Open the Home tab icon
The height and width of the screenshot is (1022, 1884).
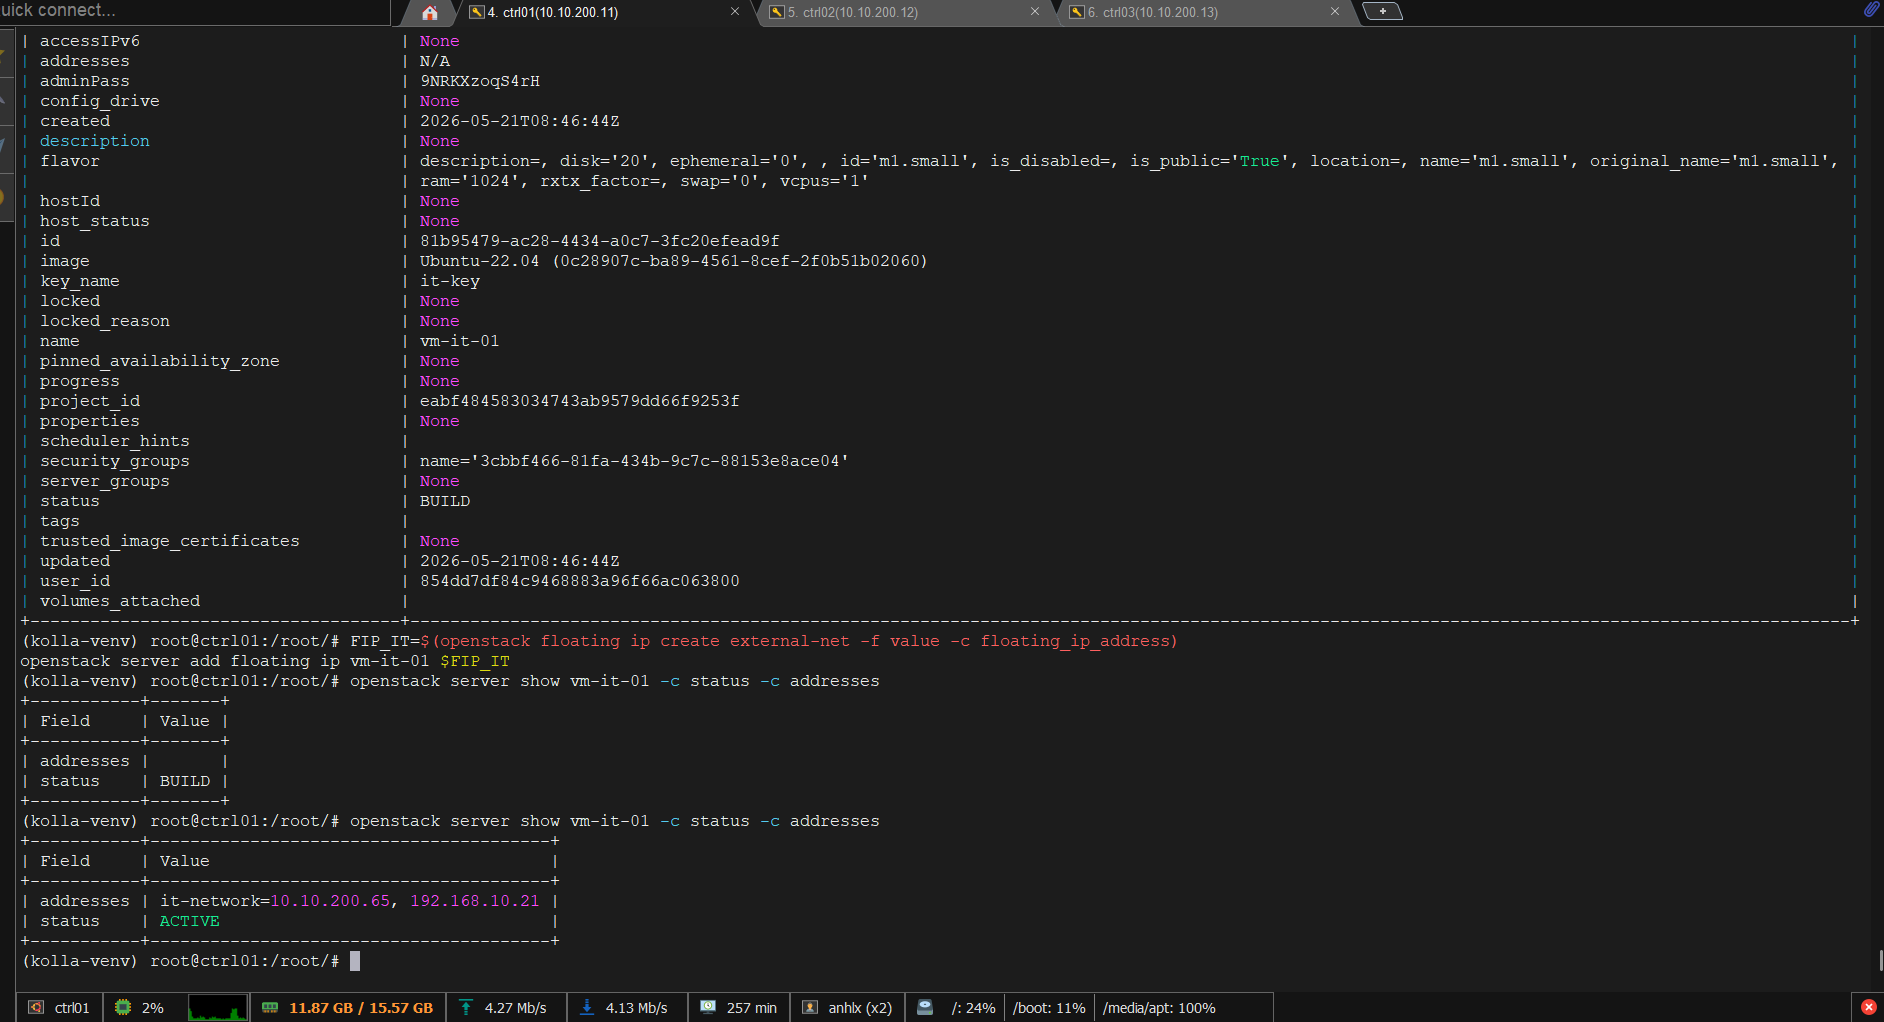click(x=430, y=12)
